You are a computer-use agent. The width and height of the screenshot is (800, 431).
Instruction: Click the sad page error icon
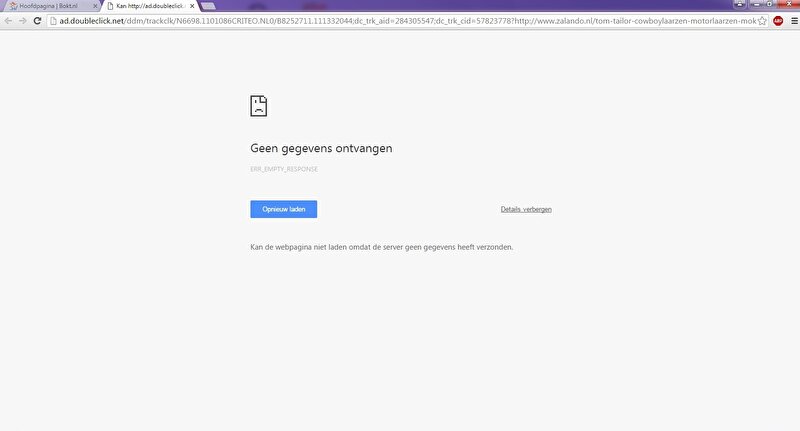pos(259,106)
